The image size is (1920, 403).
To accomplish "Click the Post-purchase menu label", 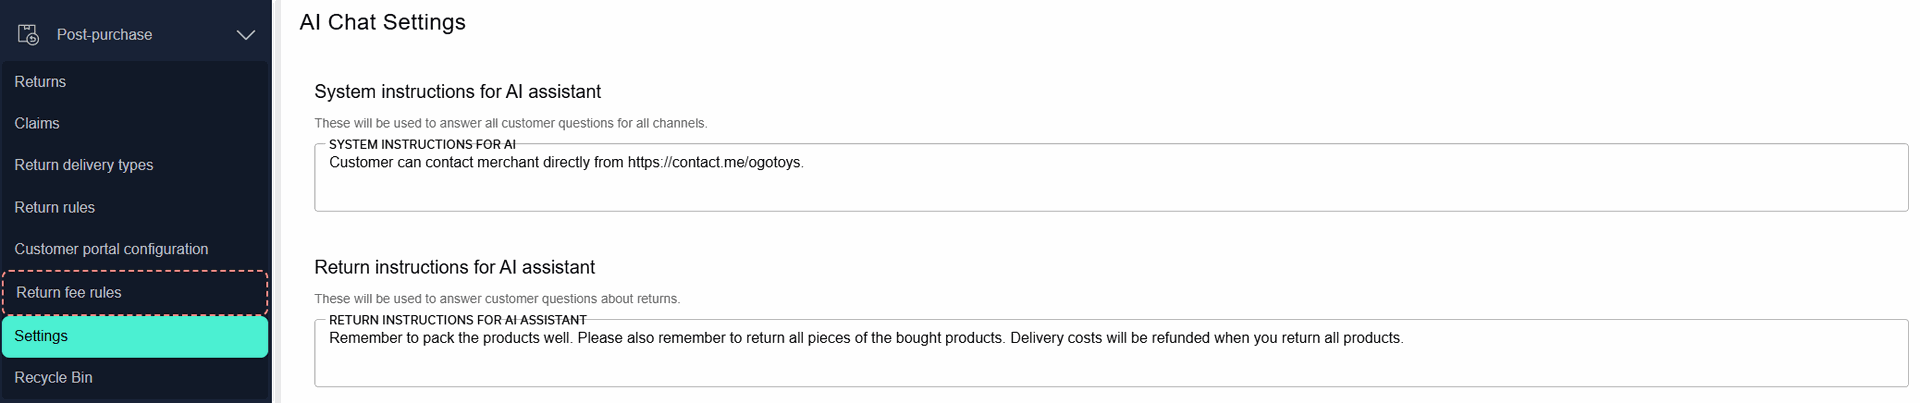I will click(x=104, y=35).
